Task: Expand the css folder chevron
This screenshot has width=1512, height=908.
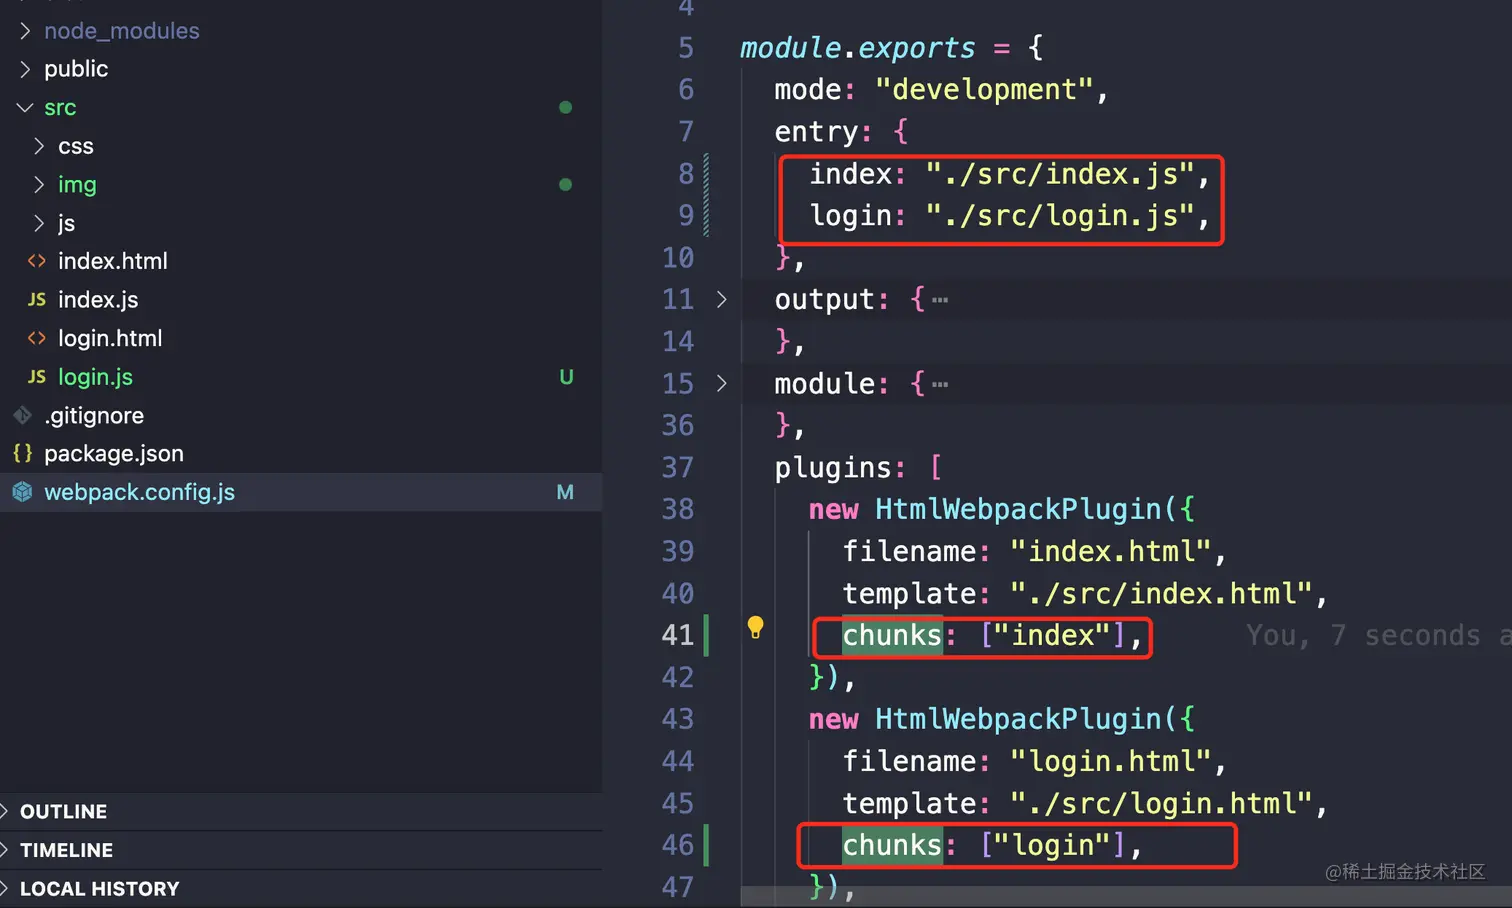Action: click(39, 146)
